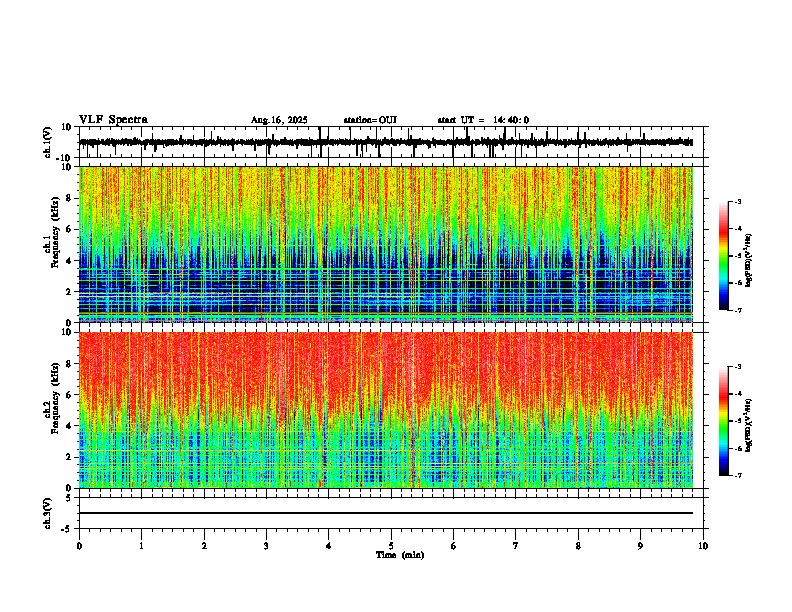Click the time axis tick label "6"
792x612 pixels.
coord(454,546)
